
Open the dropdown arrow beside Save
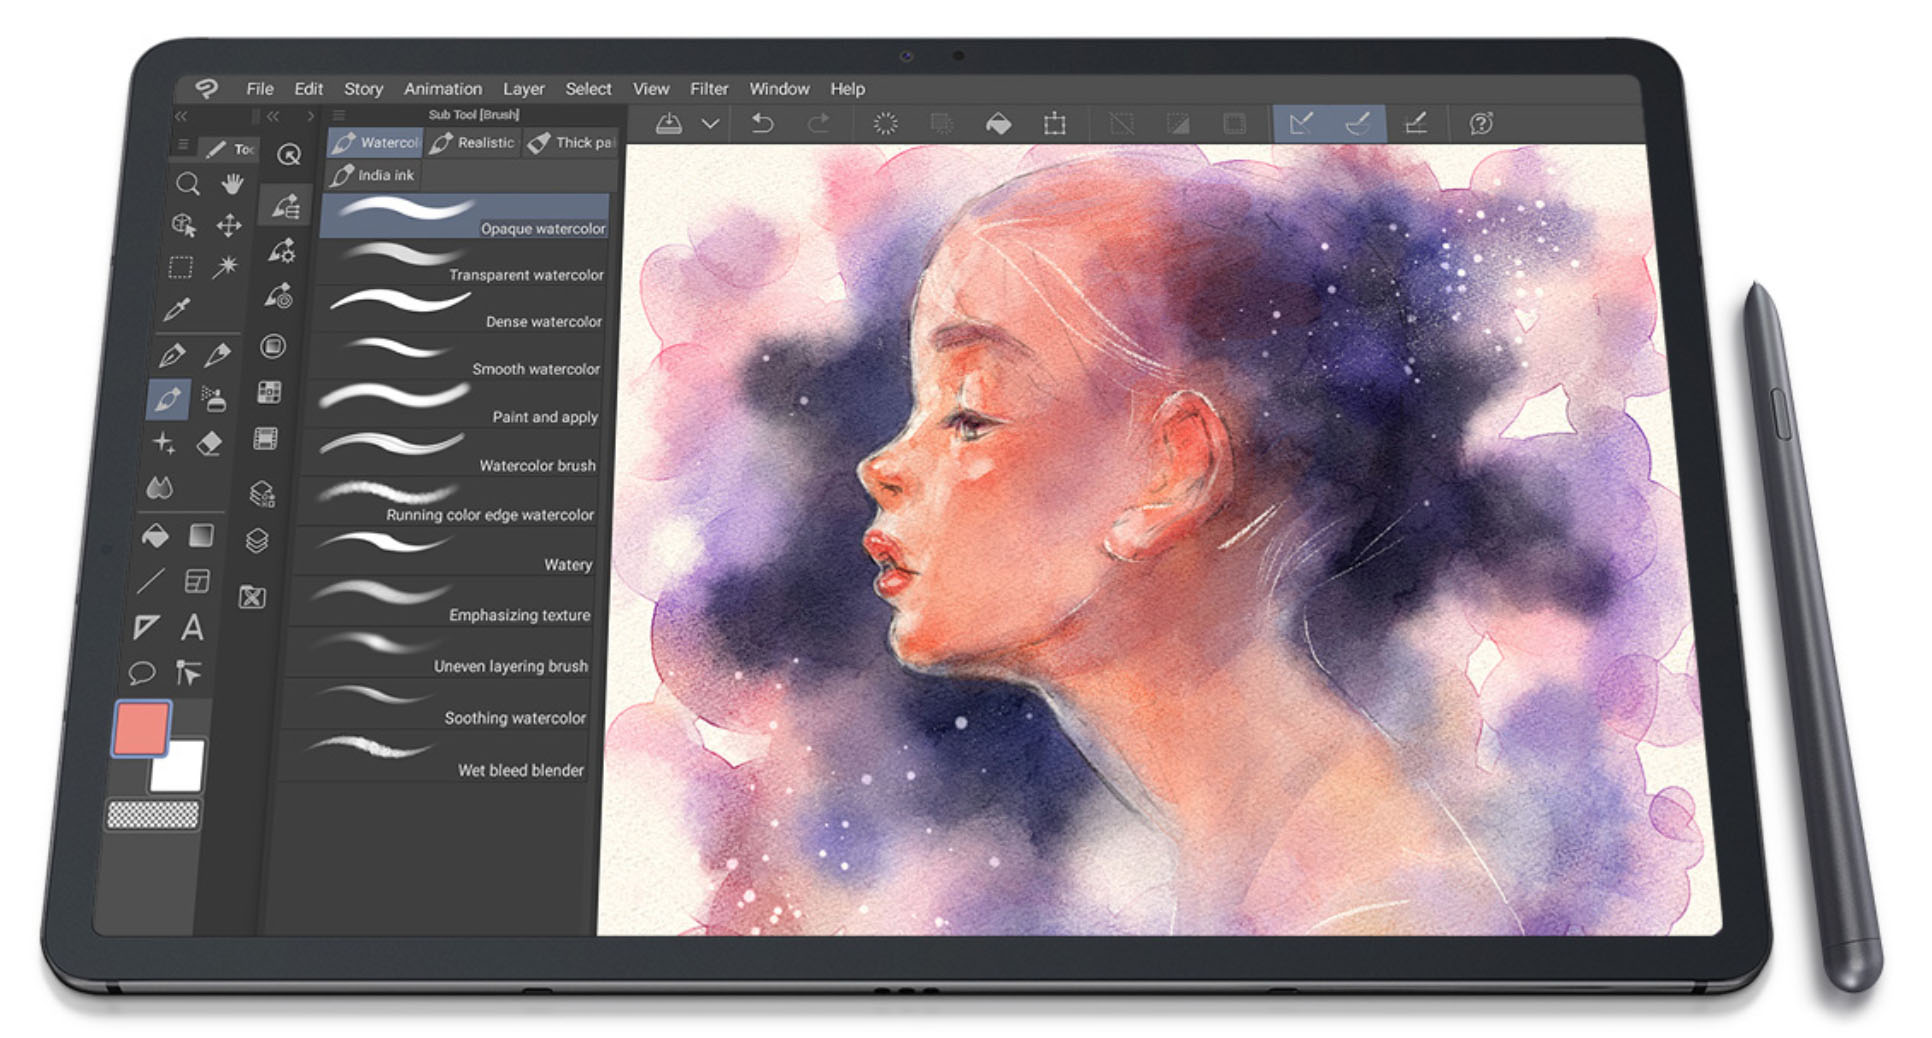click(710, 124)
